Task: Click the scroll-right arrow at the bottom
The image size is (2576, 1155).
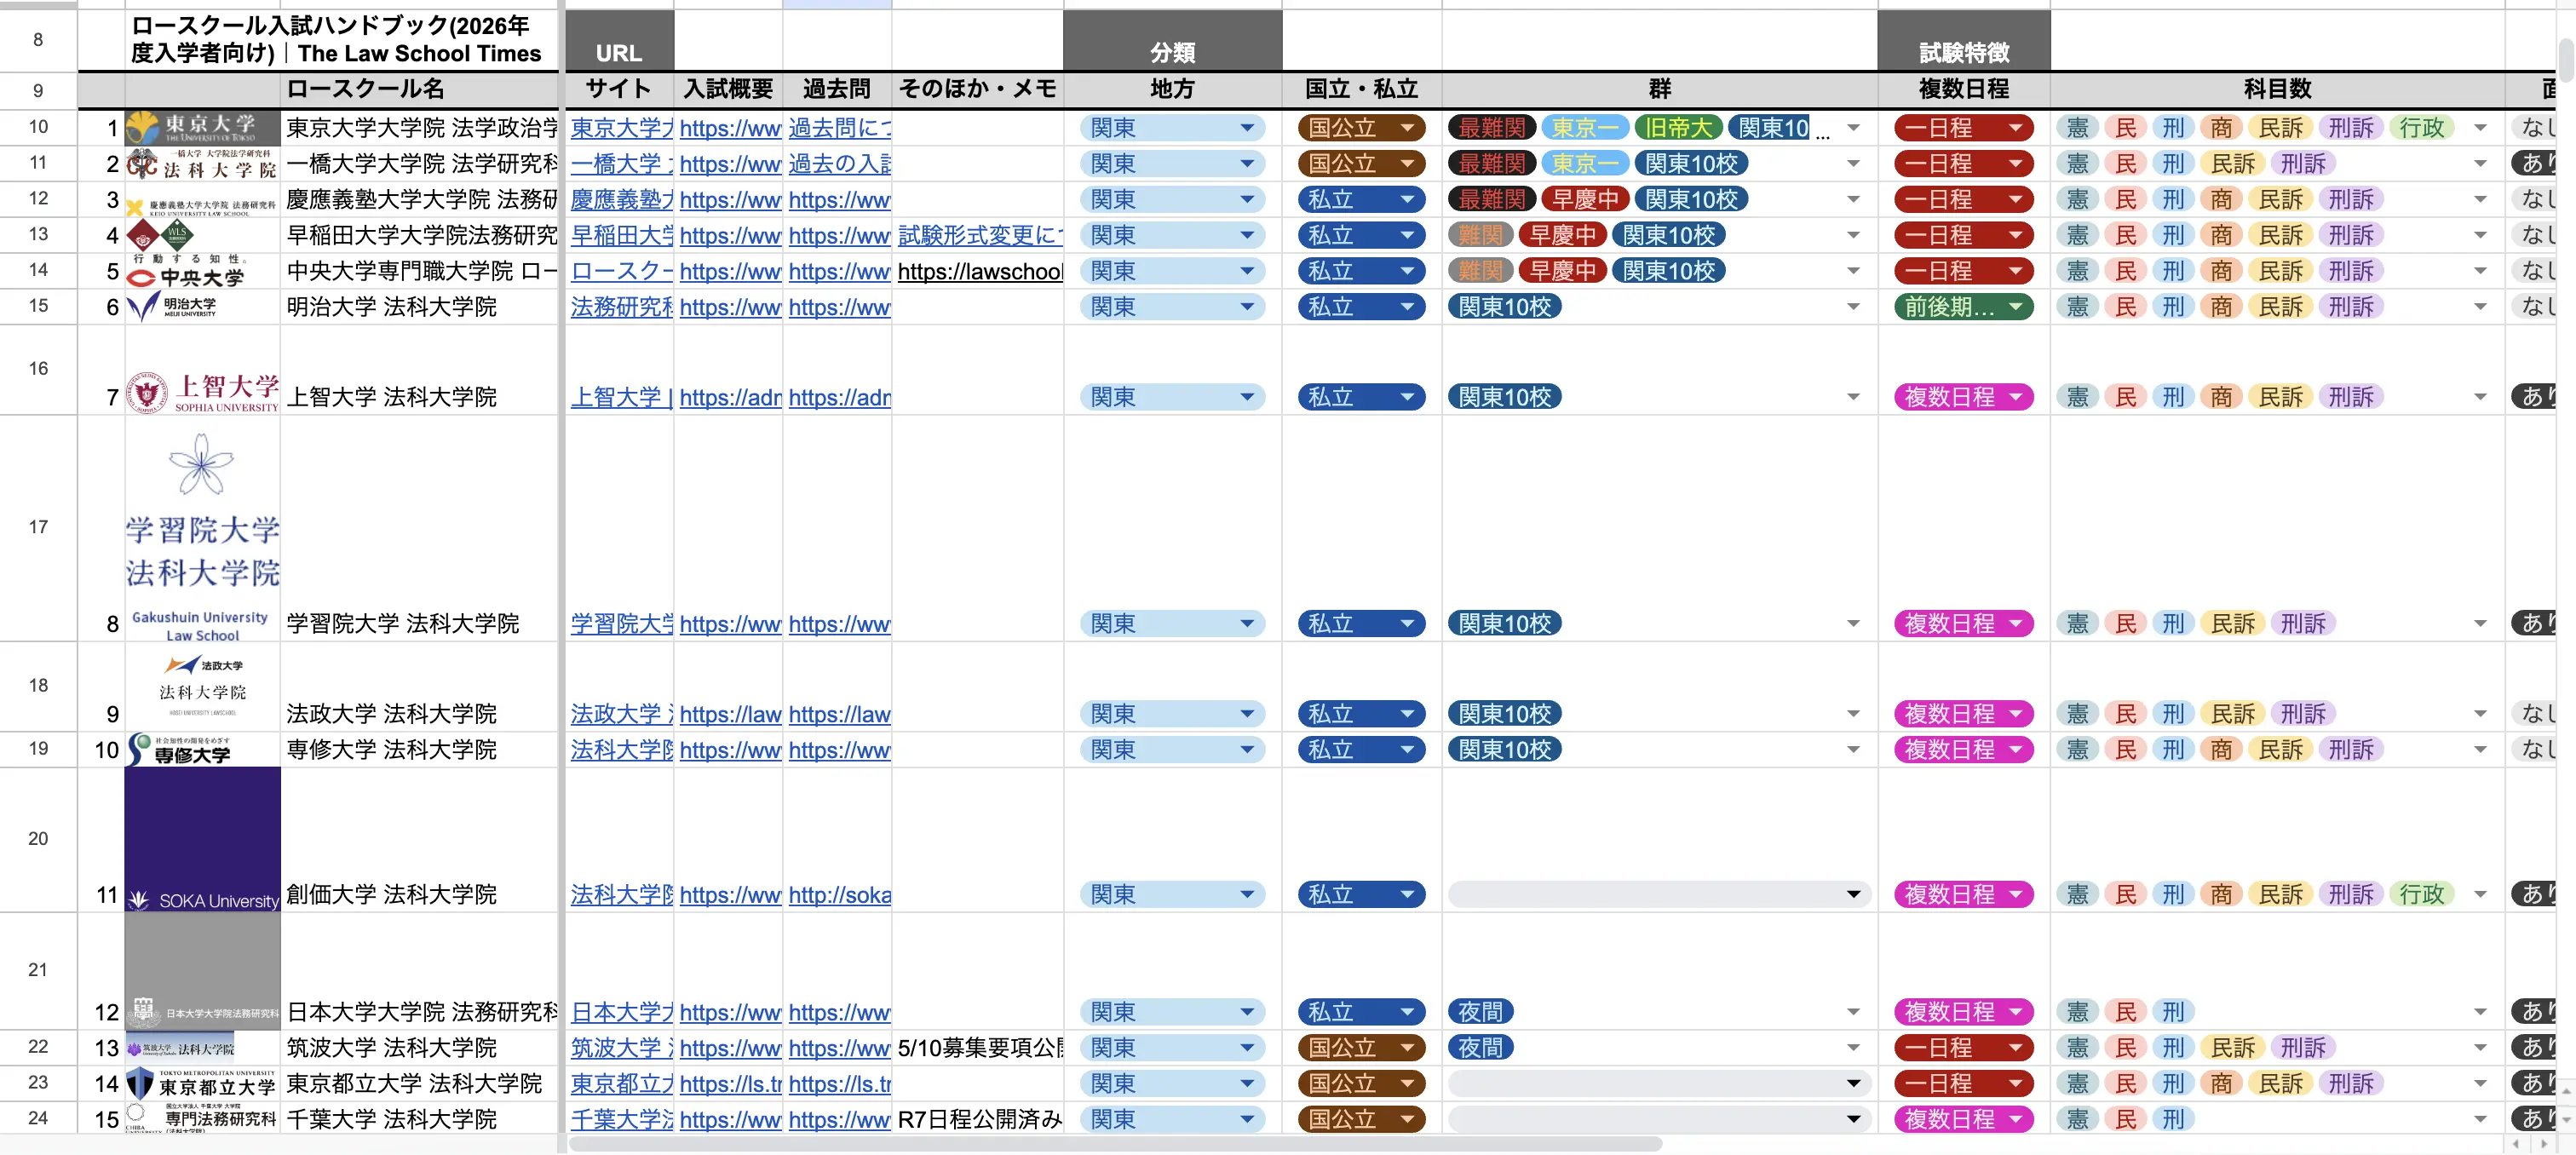Action: (2544, 1143)
